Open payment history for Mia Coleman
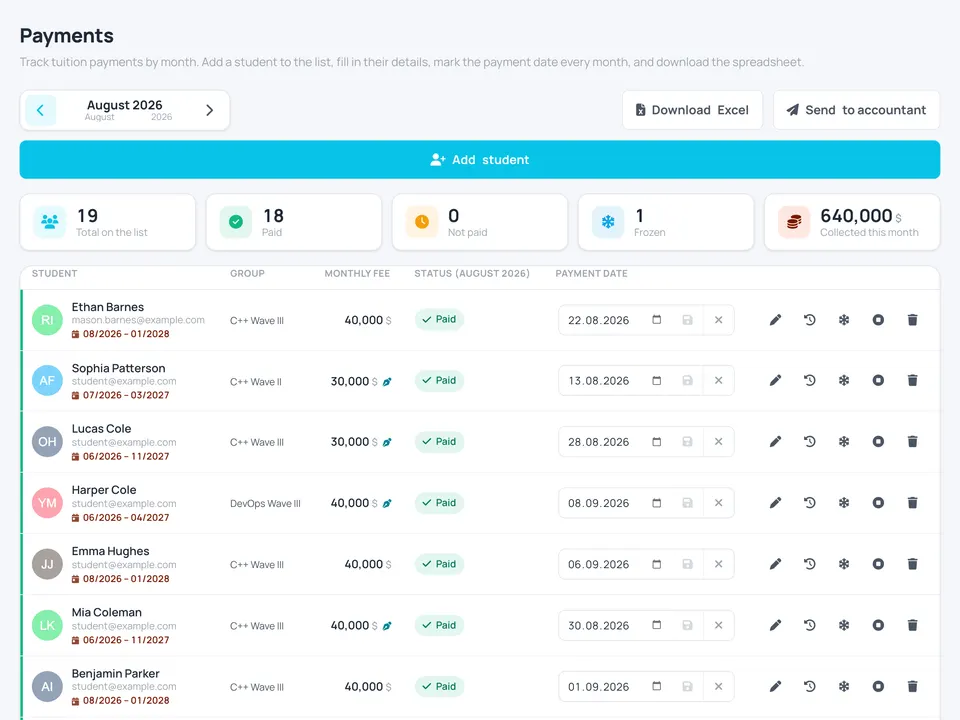This screenshot has height=720, width=960. coord(809,625)
